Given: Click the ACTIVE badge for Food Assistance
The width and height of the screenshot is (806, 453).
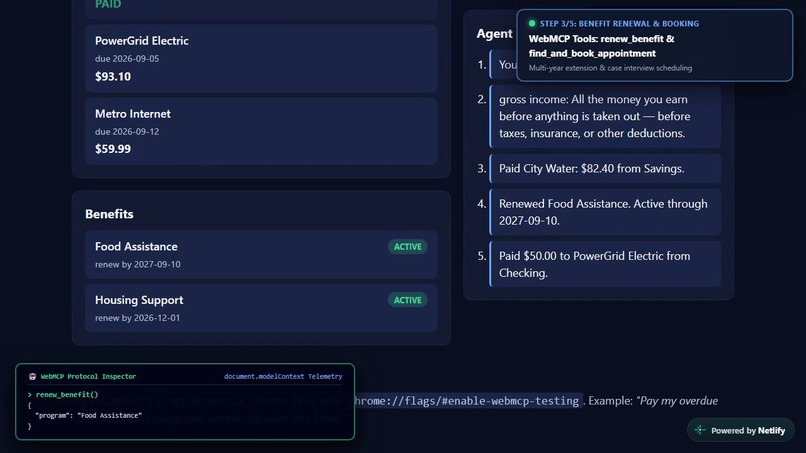Looking at the screenshot, I should (x=408, y=247).
